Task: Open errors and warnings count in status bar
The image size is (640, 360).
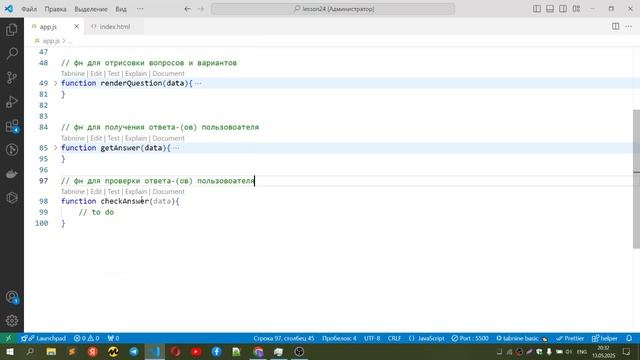Action: tap(87, 338)
